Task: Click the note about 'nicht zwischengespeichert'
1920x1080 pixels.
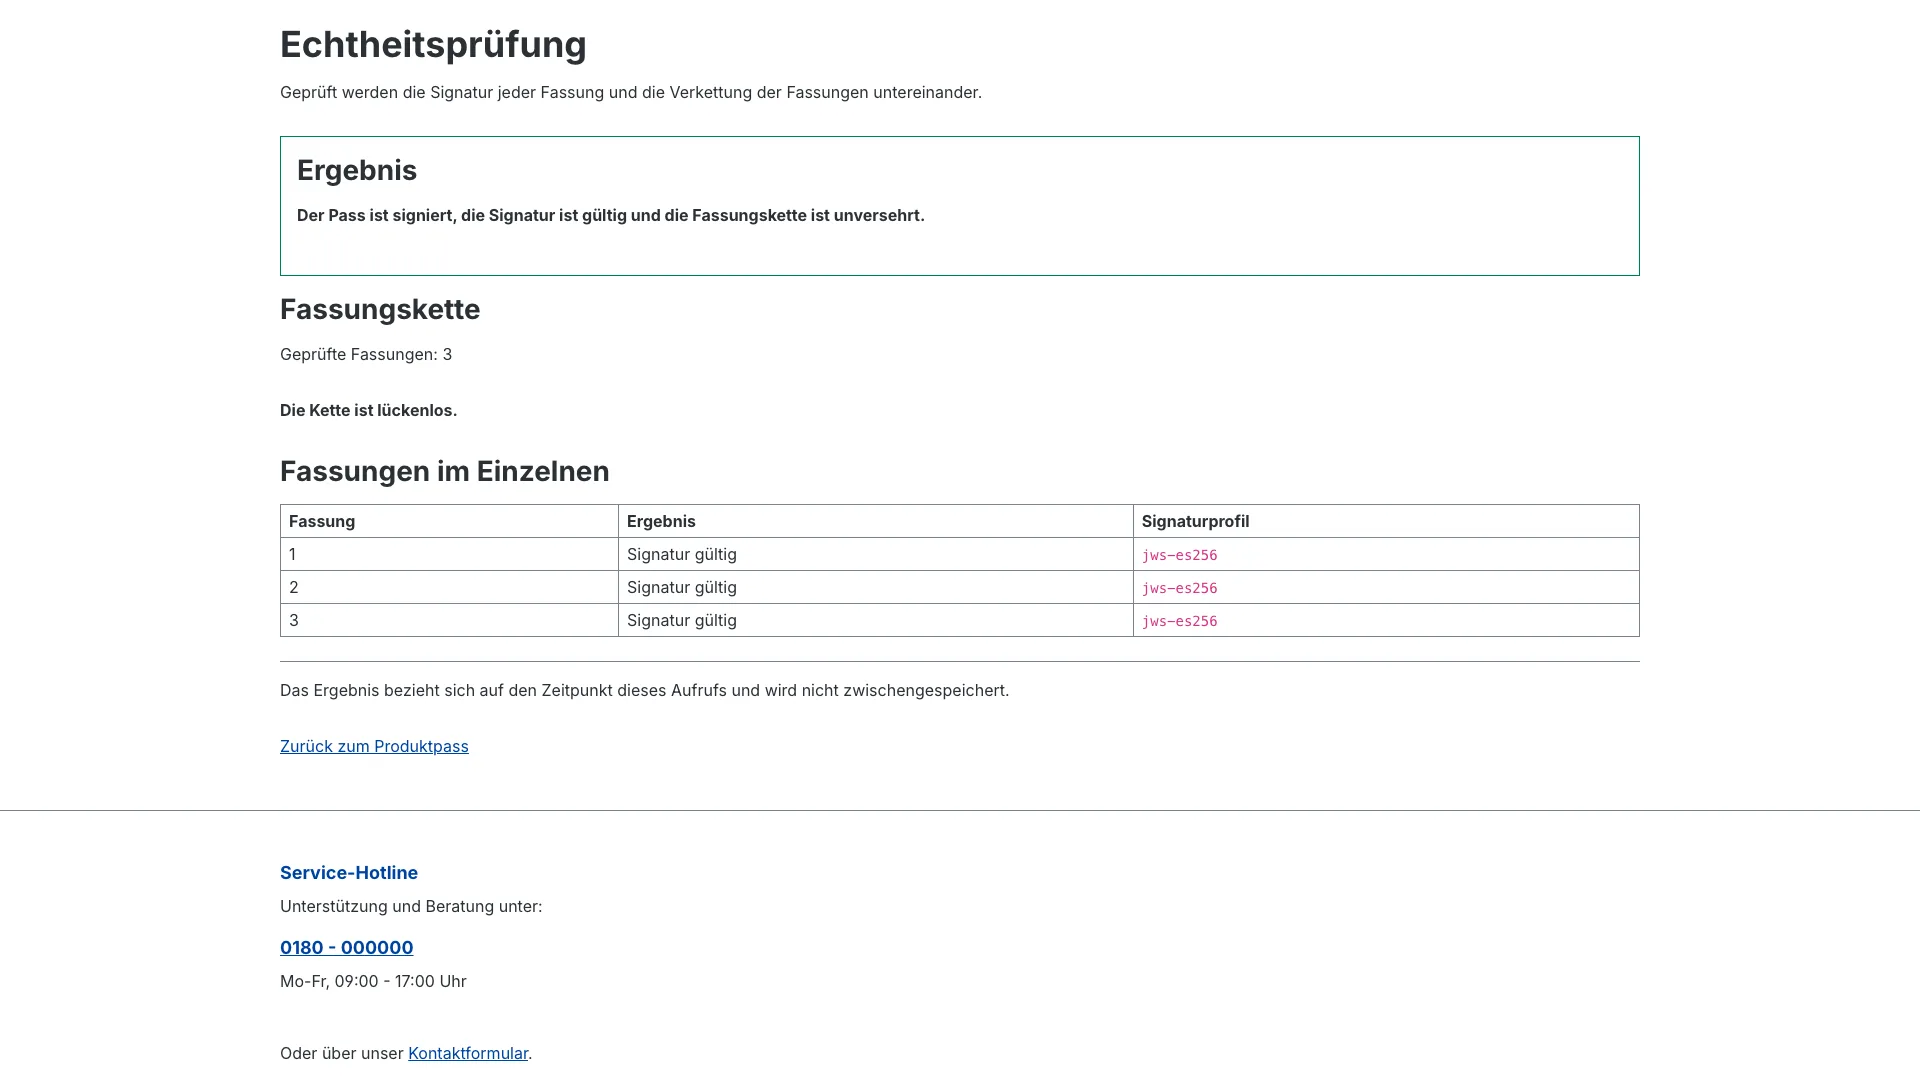Action: point(644,690)
